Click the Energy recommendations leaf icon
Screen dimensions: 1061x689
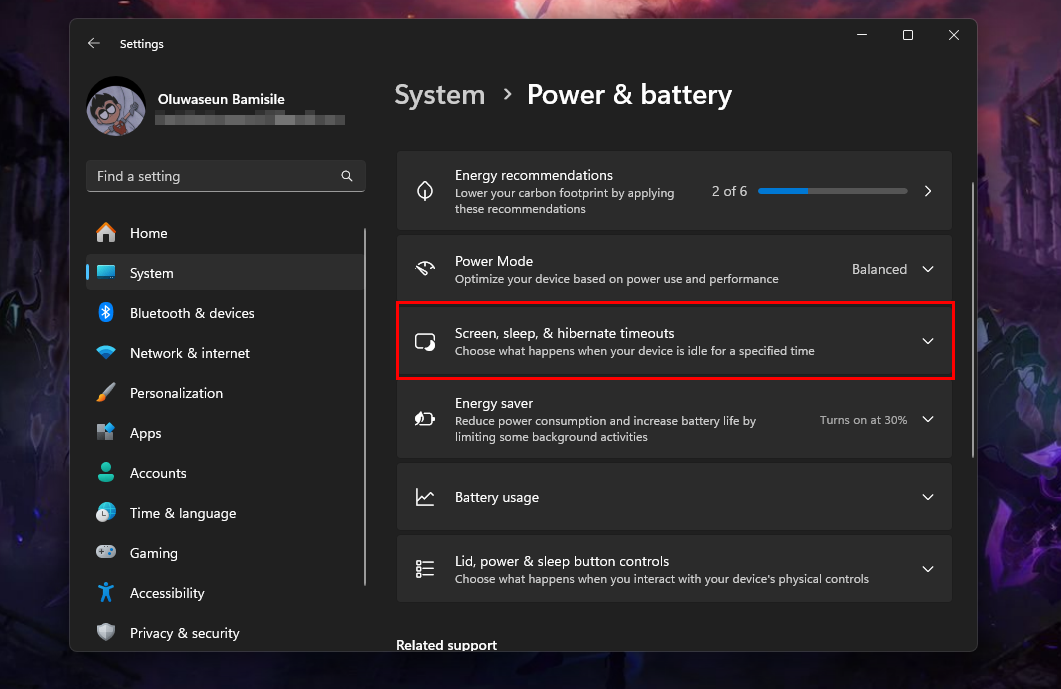click(425, 191)
